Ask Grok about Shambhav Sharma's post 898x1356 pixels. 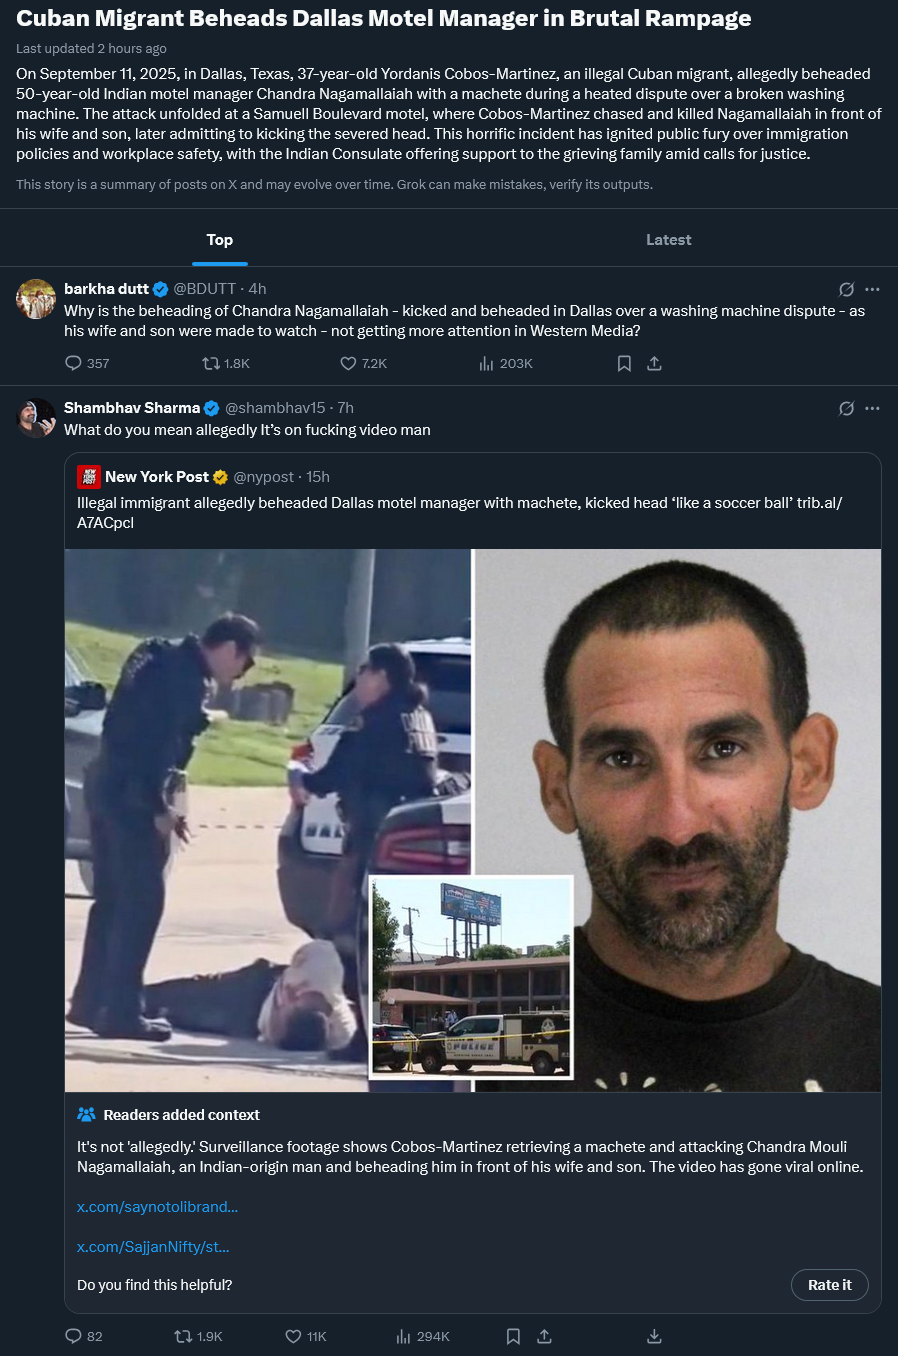[x=846, y=408]
